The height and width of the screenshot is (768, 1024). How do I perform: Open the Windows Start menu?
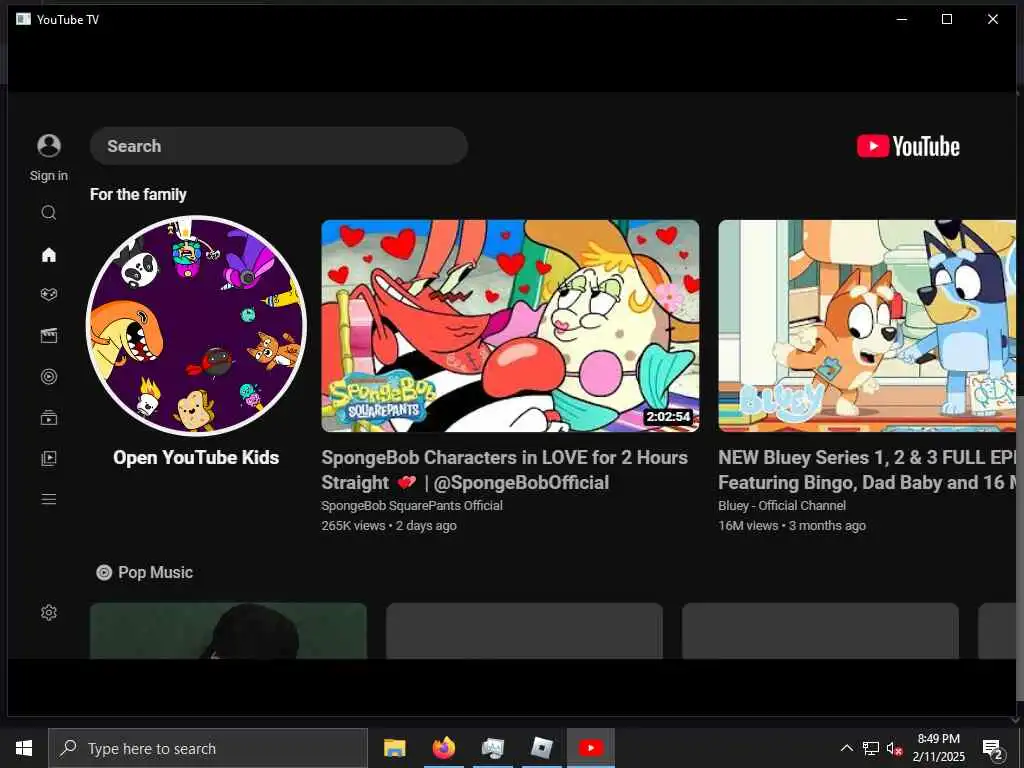click(x=24, y=748)
